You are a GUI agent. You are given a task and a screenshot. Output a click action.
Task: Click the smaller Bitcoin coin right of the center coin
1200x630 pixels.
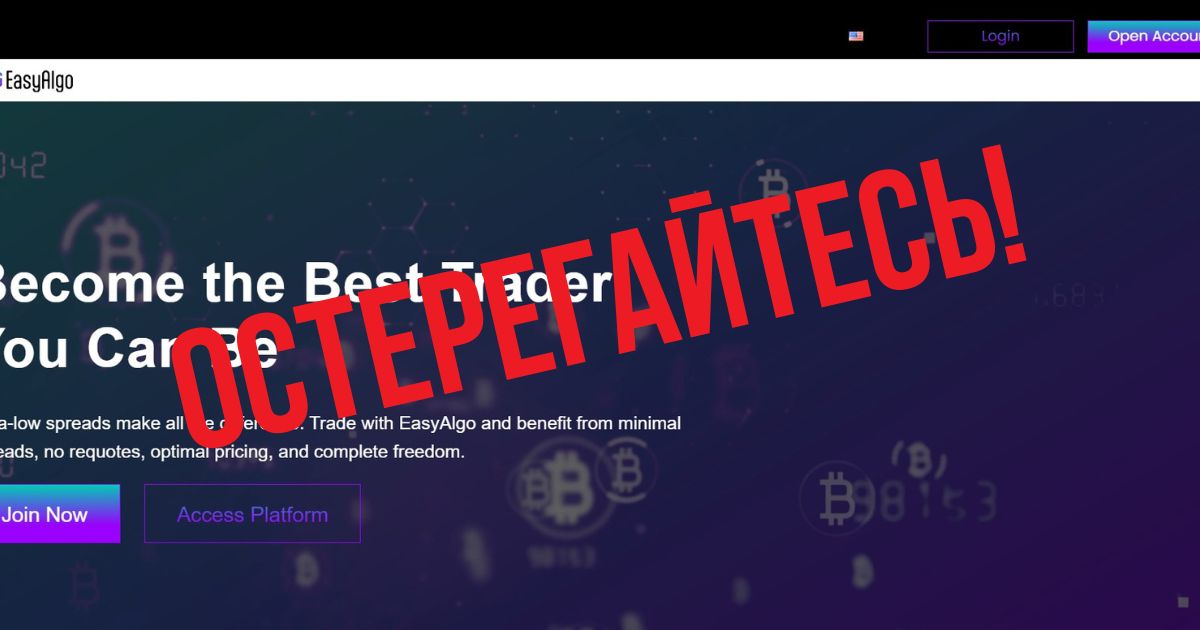pyautogui.click(x=628, y=467)
